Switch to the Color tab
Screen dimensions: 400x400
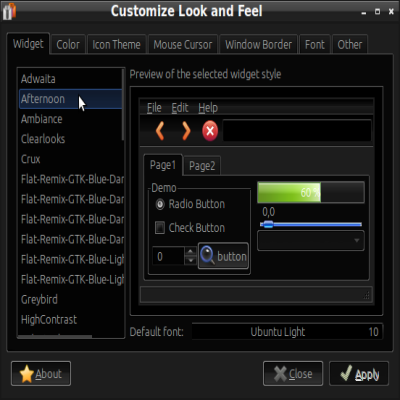point(68,44)
